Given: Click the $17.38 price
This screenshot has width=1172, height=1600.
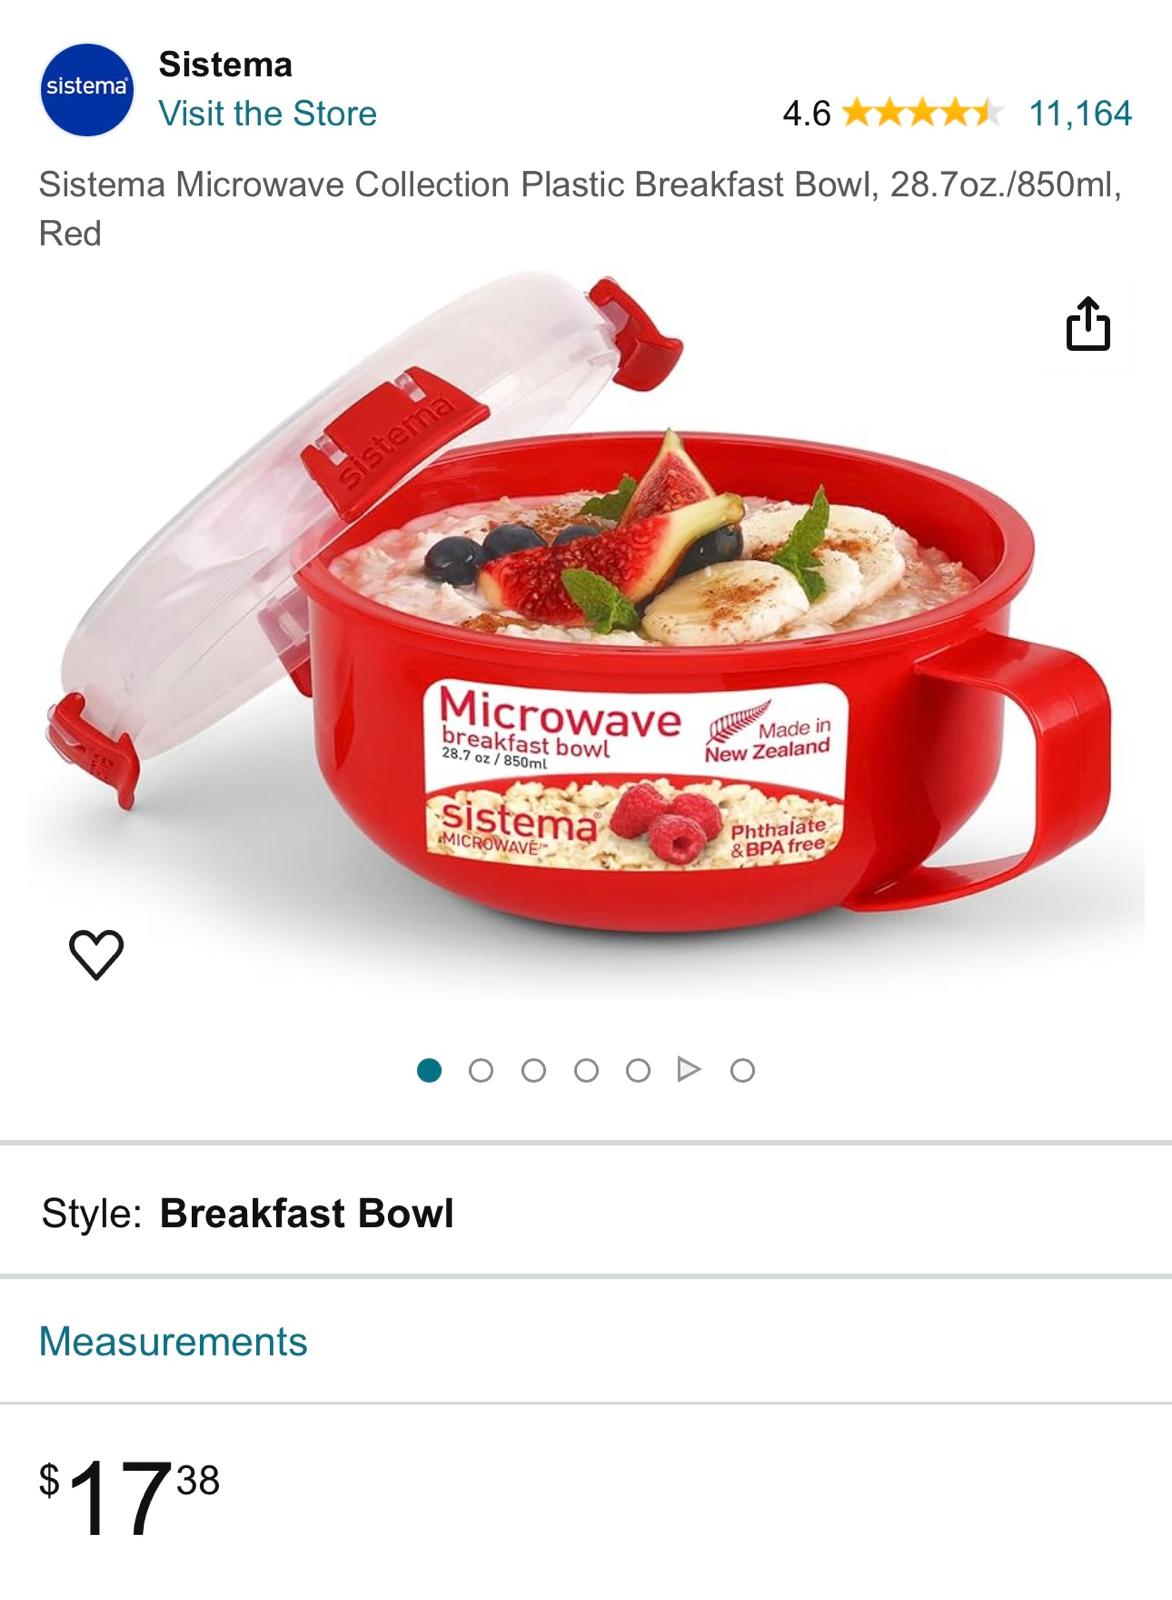Looking at the screenshot, I should (x=129, y=1497).
